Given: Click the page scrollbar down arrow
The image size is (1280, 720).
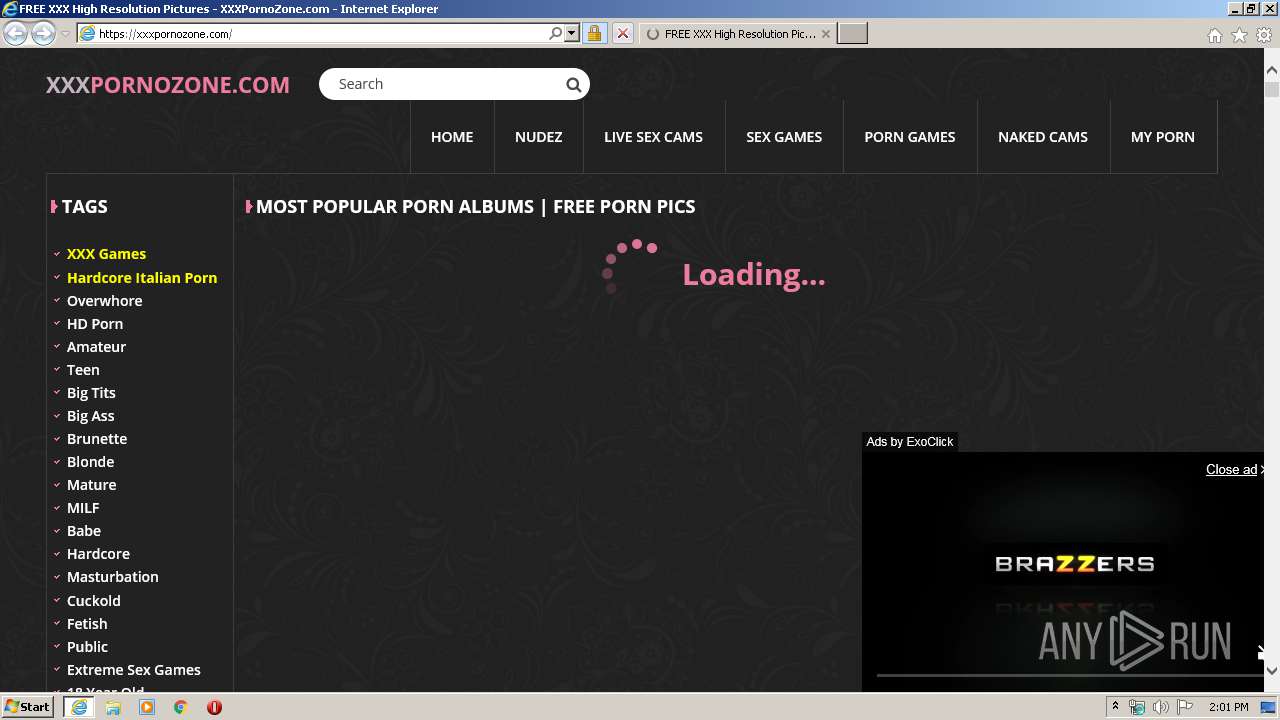Looking at the screenshot, I should pos(1272,671).
